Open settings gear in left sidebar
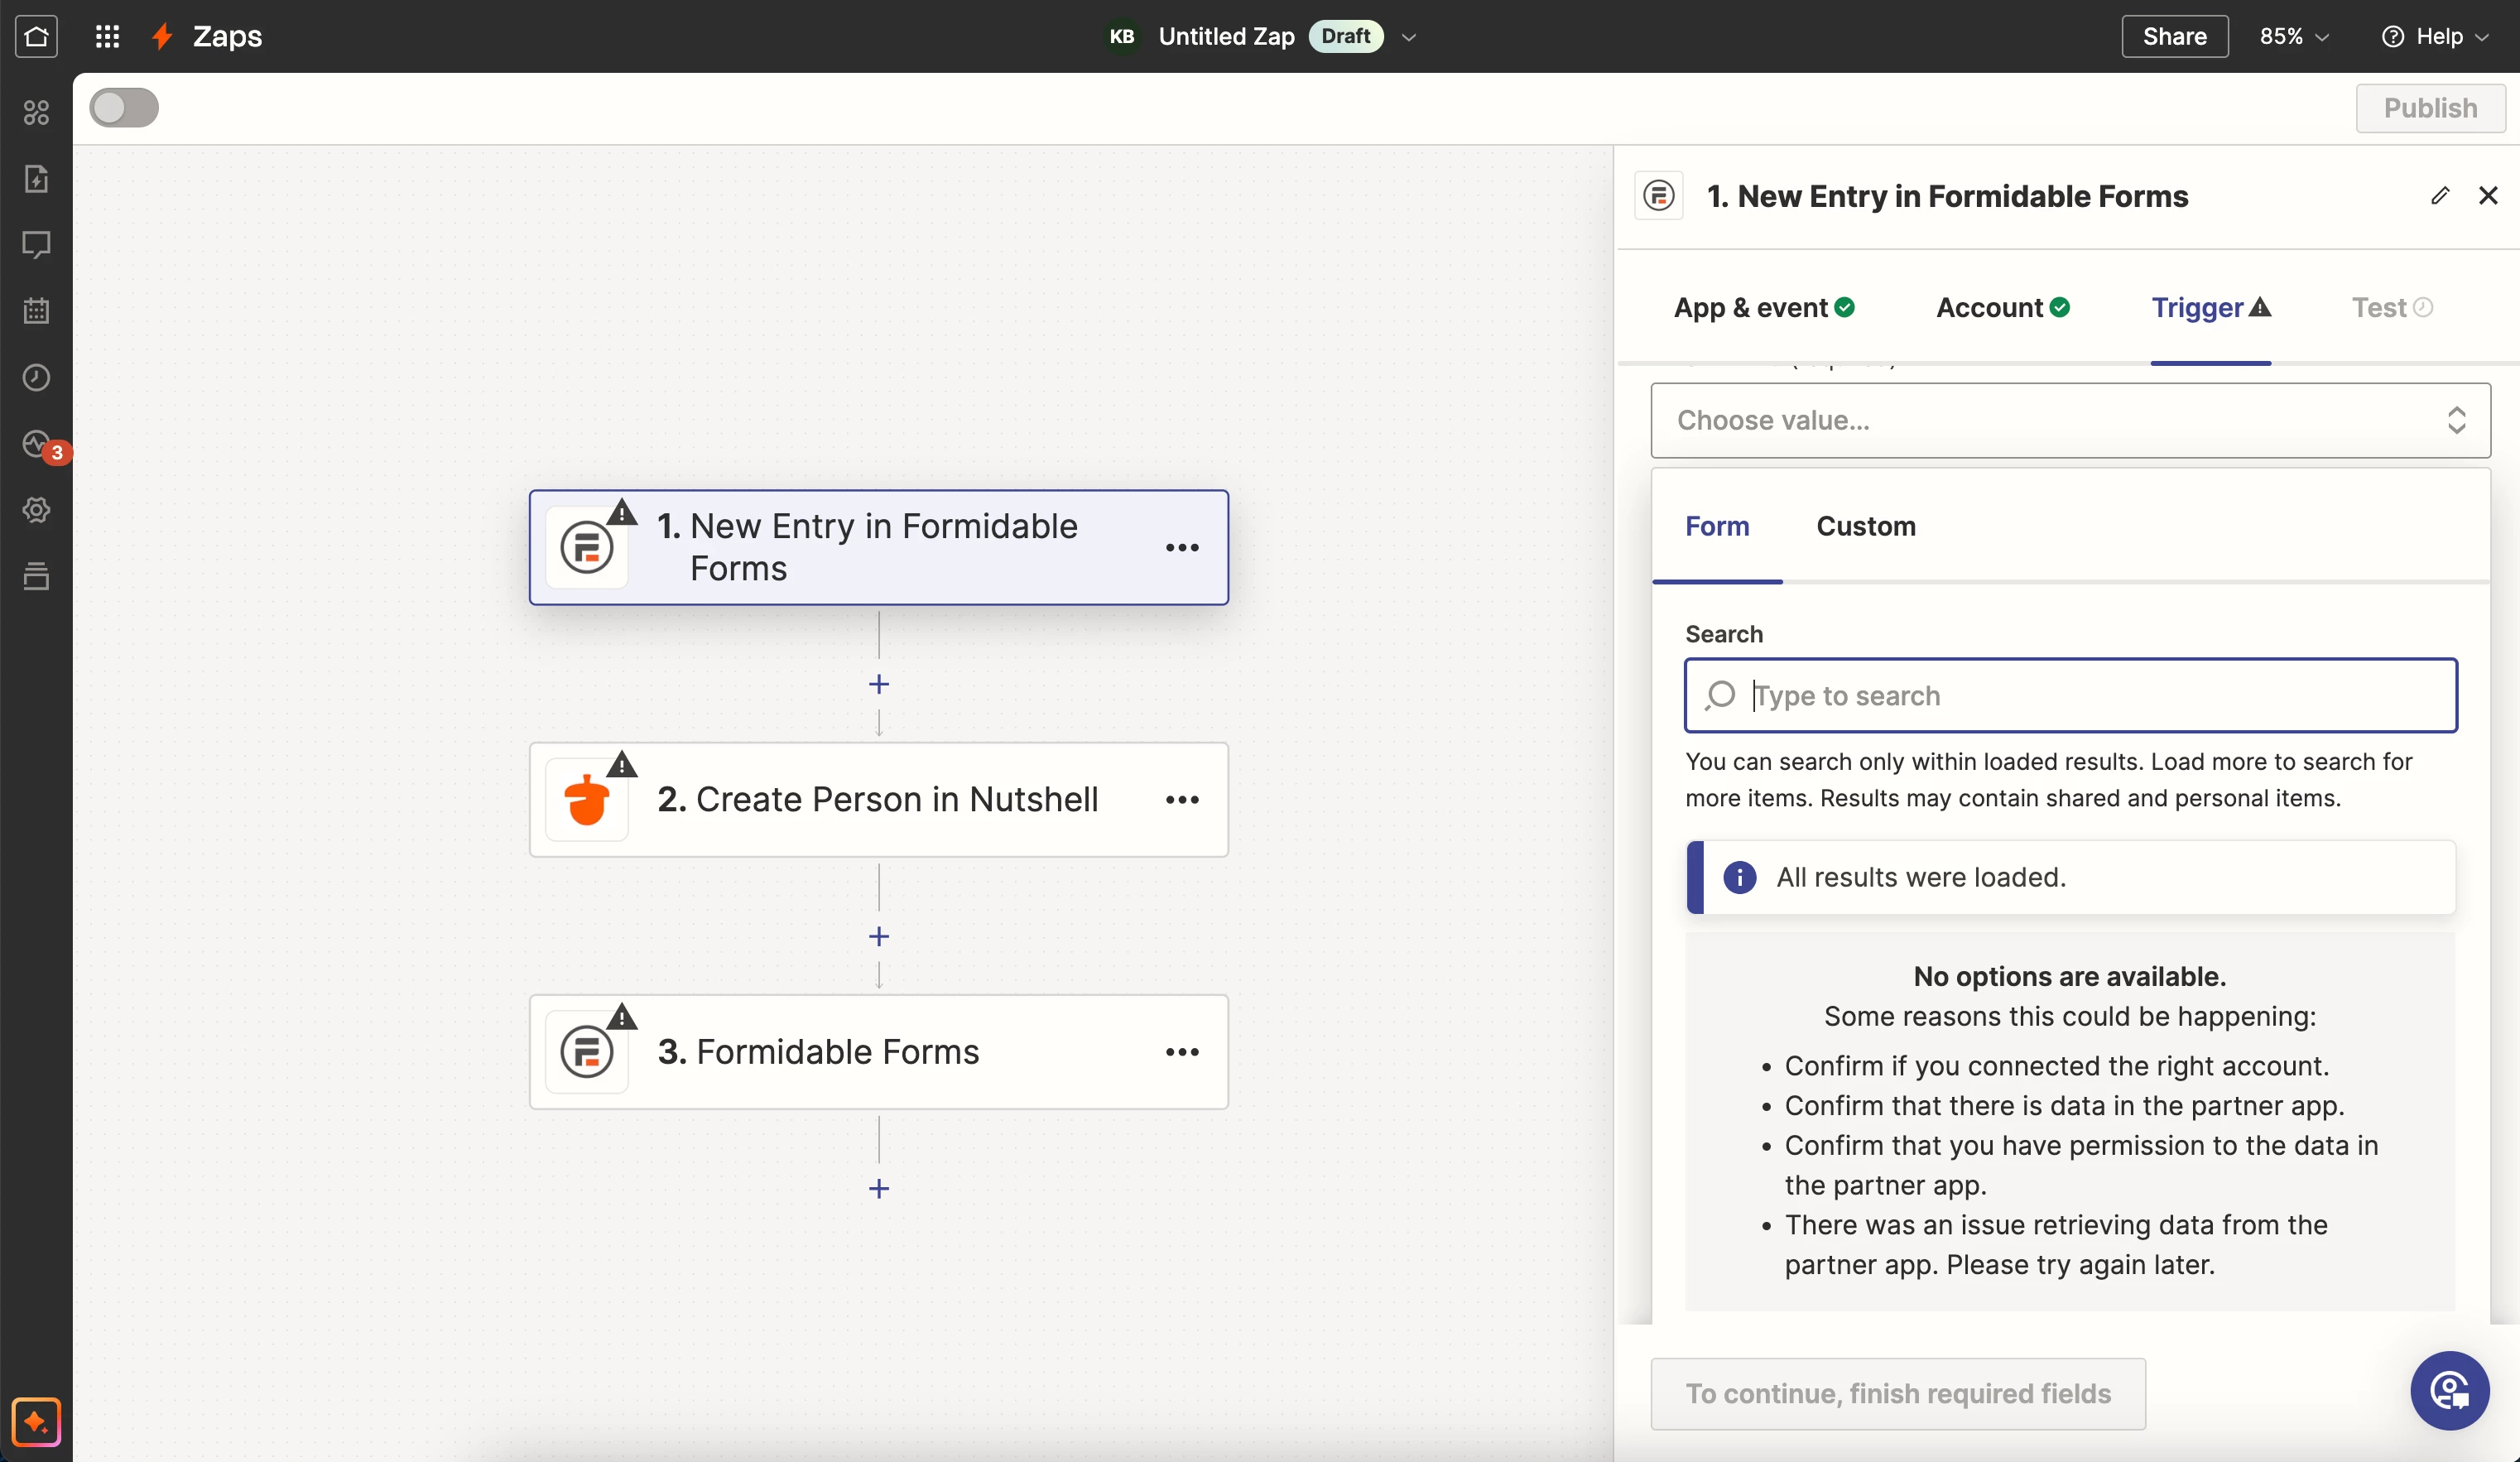Viewport: 2520px width, 1462px height. (36, 510)
